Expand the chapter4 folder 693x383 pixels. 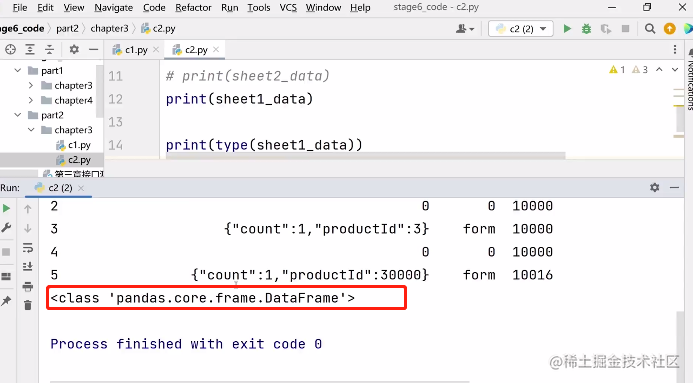click(31, 100)
